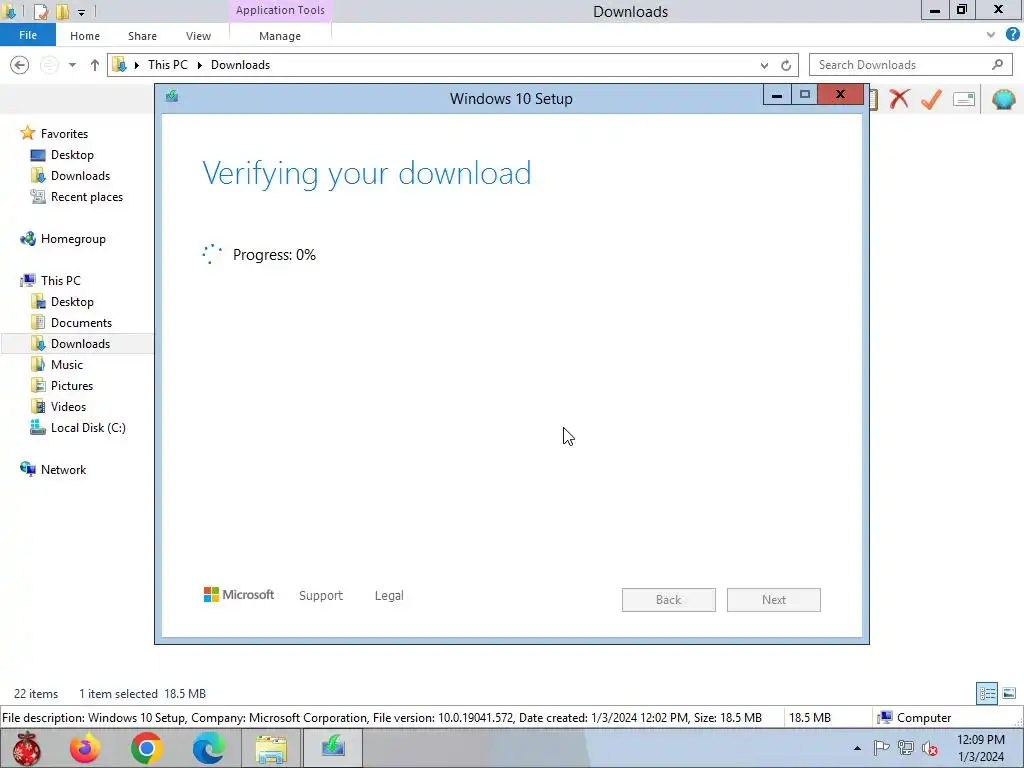1024x768 pixels.
Task: Select Network in navigation pane
Action: pyautogui.click(x=63, y=470)
